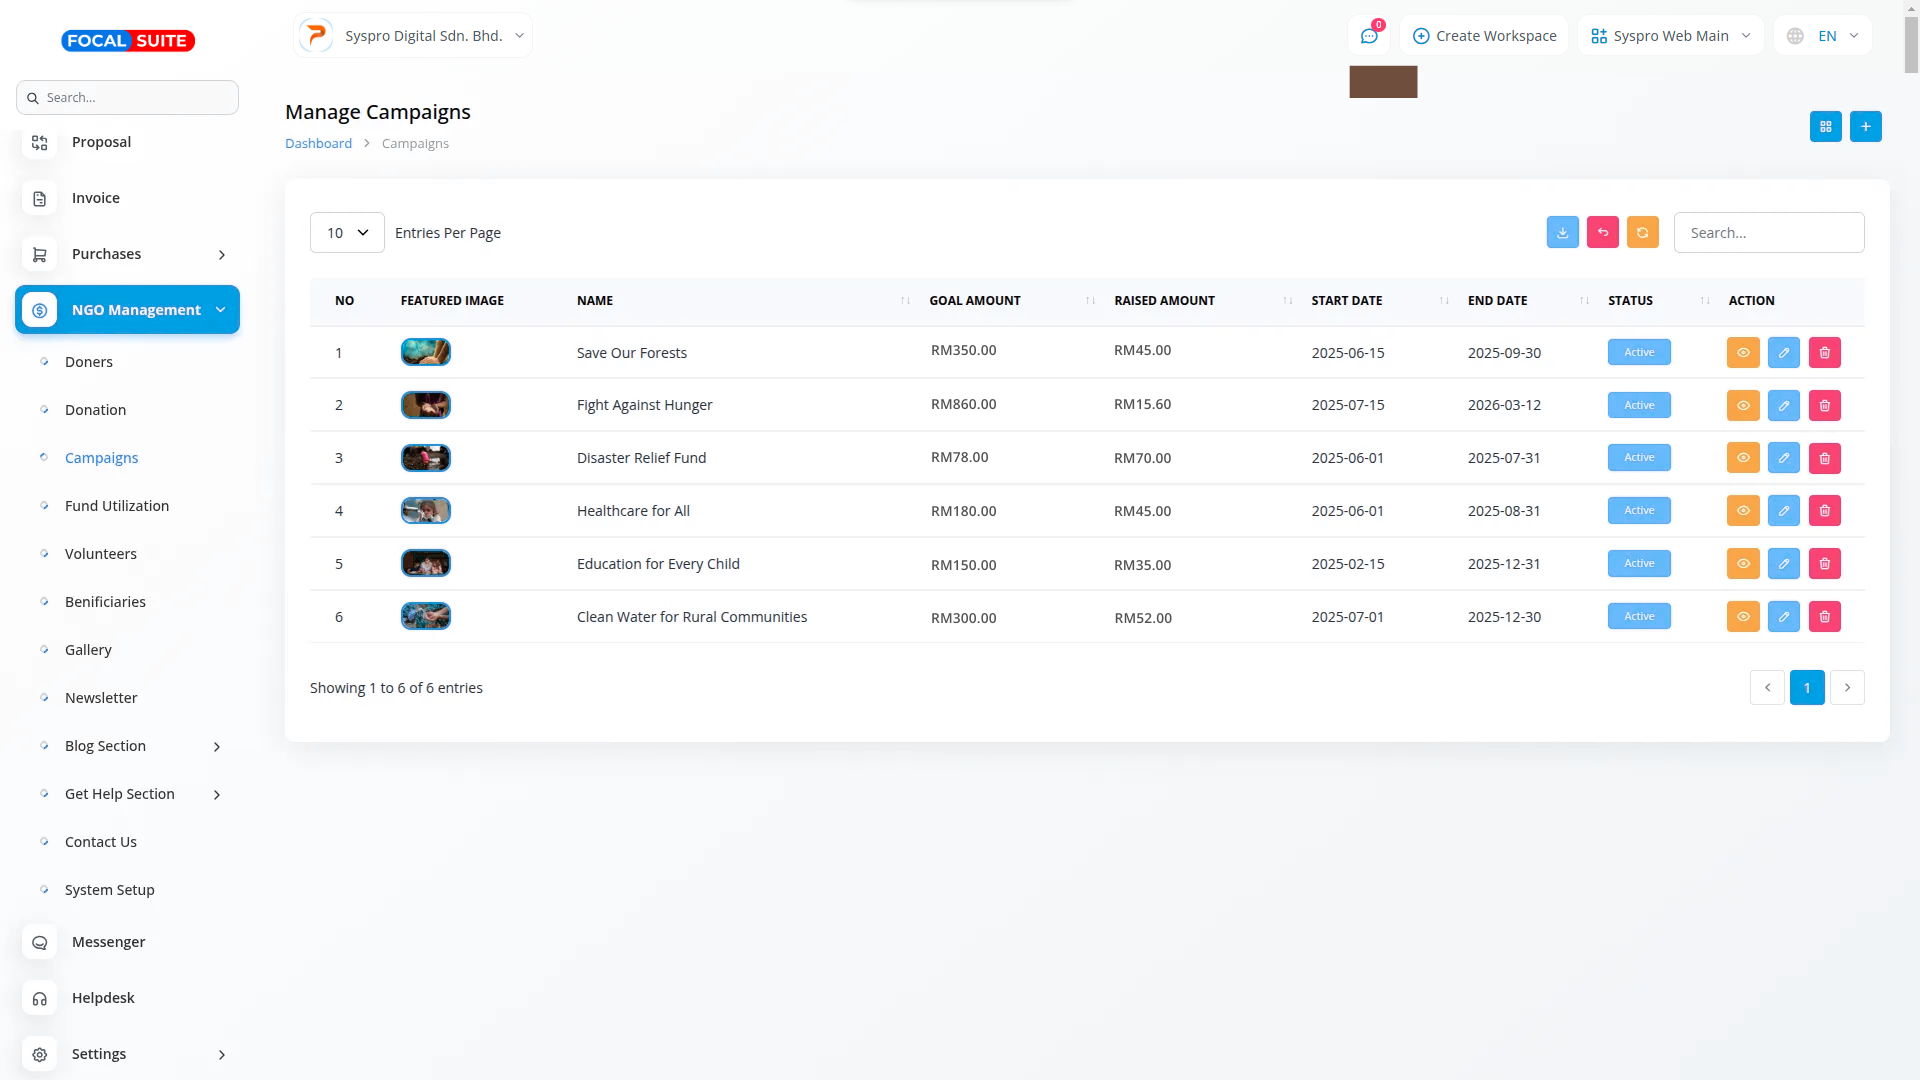View Fight Against Hunger campaign details

1742,405
